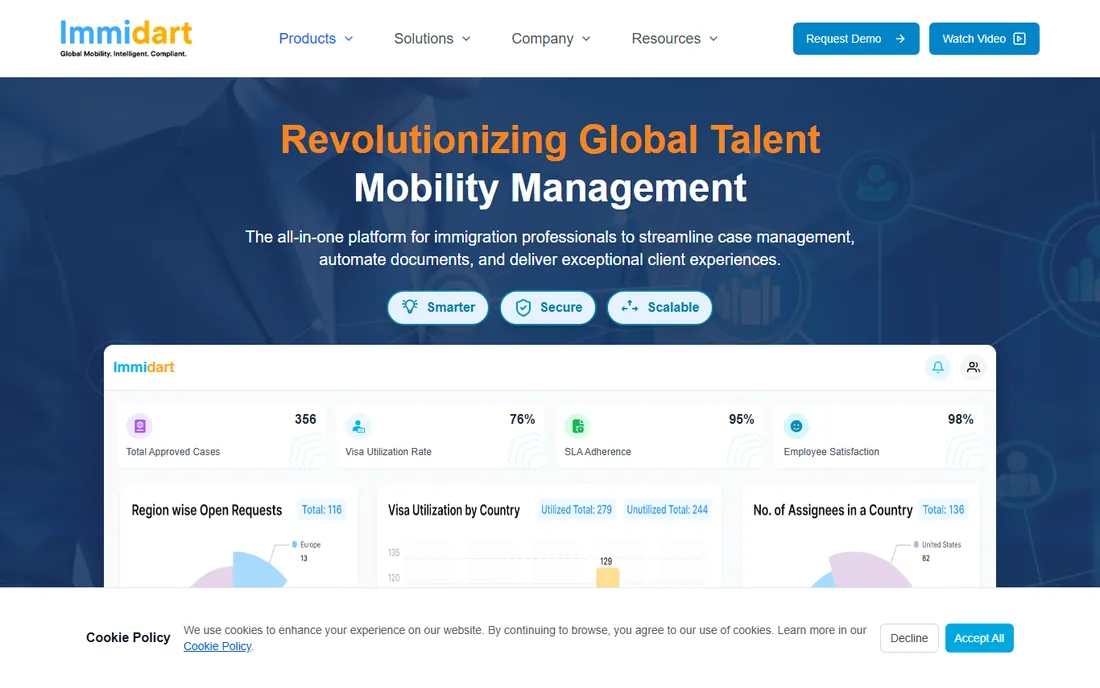Accept all cookies
The width and height of the screenshot is (1100, 688).
(979, 638)
